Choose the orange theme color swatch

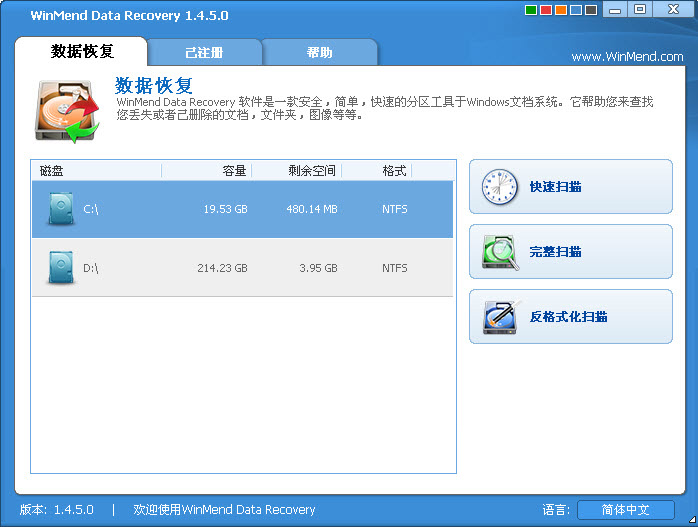click(560, 10)
